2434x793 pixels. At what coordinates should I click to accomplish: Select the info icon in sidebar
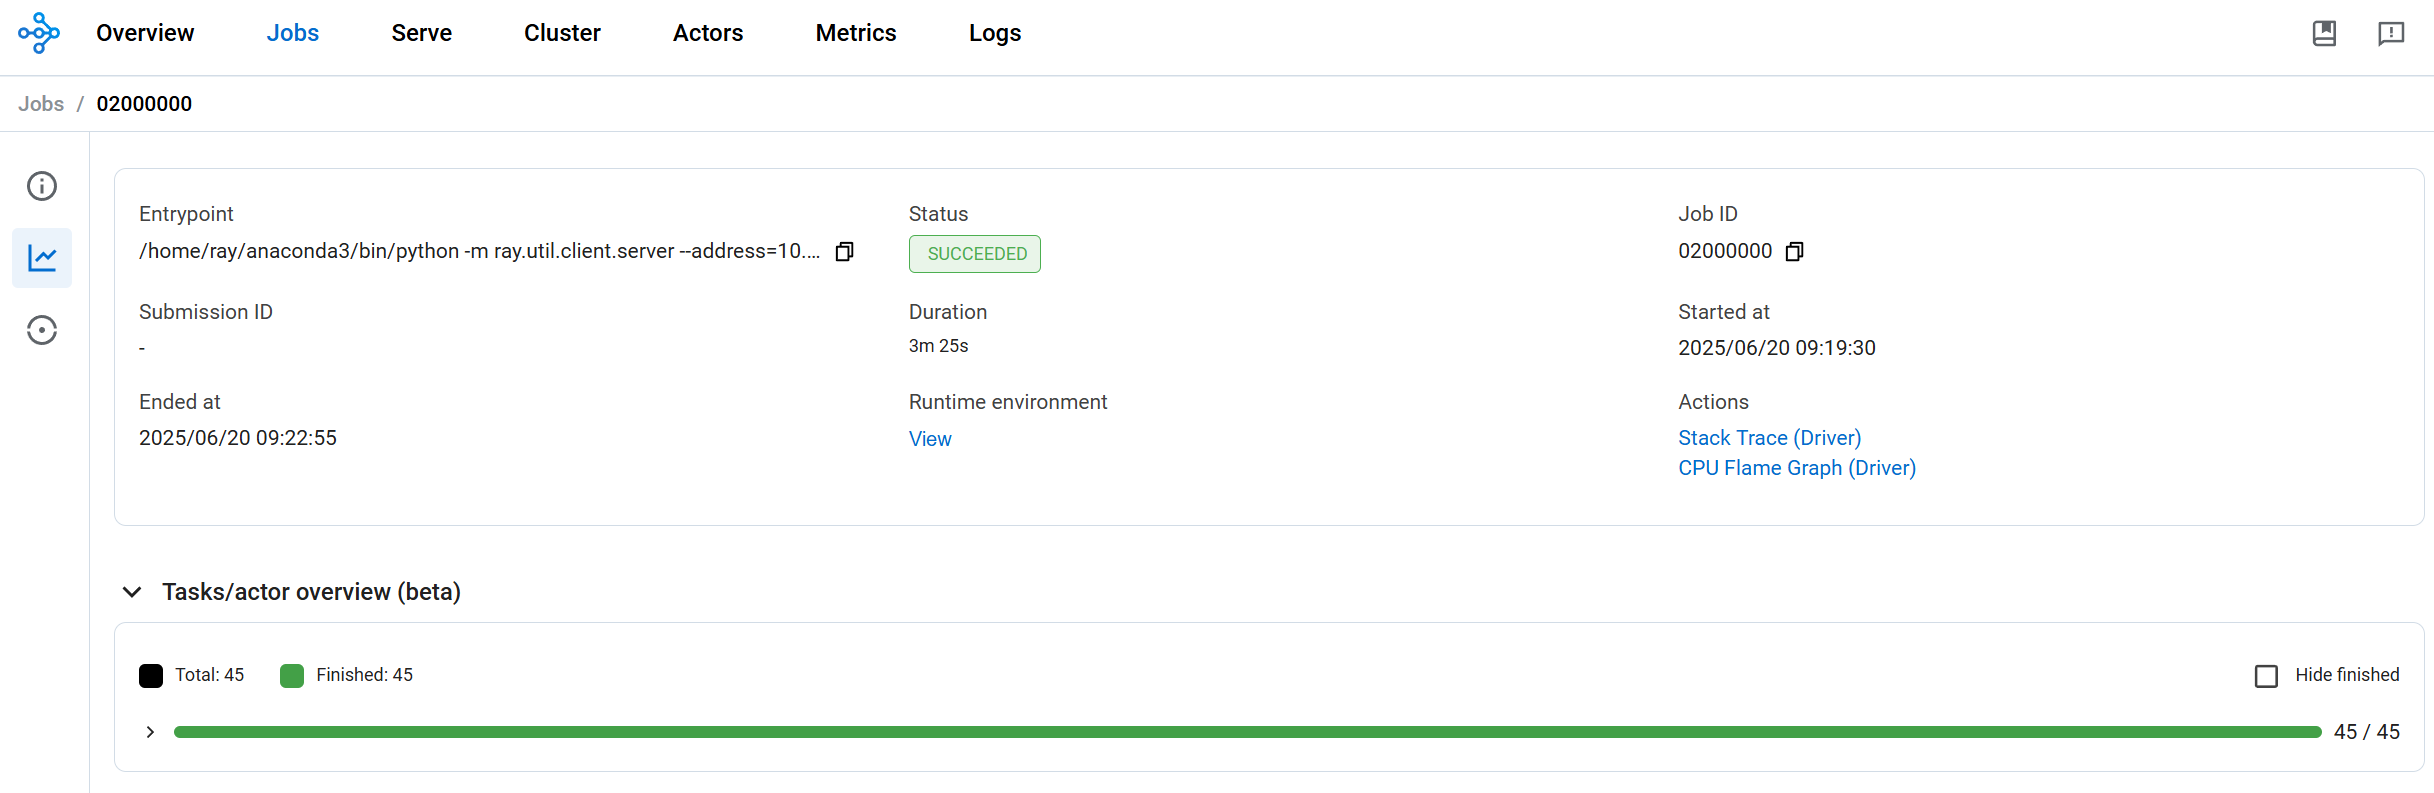coord(42,186)
